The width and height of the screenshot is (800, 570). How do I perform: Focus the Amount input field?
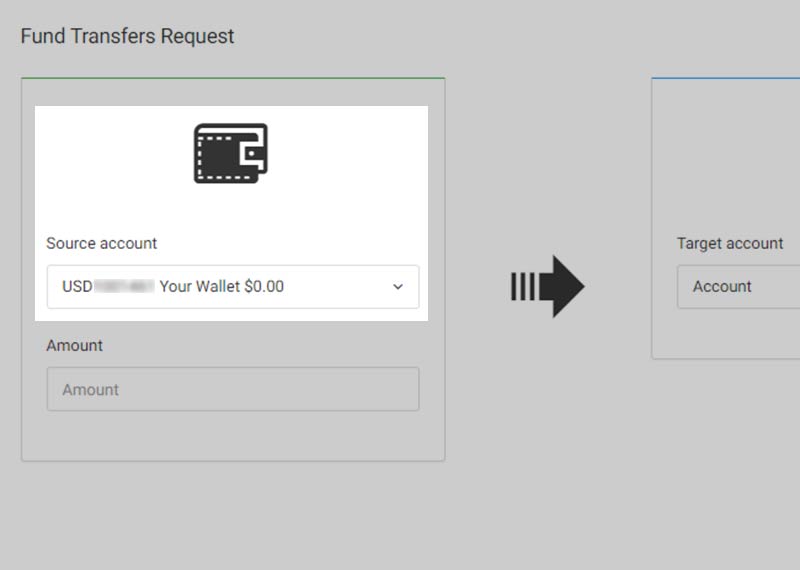pyautogui.click(x=232, y=390)
